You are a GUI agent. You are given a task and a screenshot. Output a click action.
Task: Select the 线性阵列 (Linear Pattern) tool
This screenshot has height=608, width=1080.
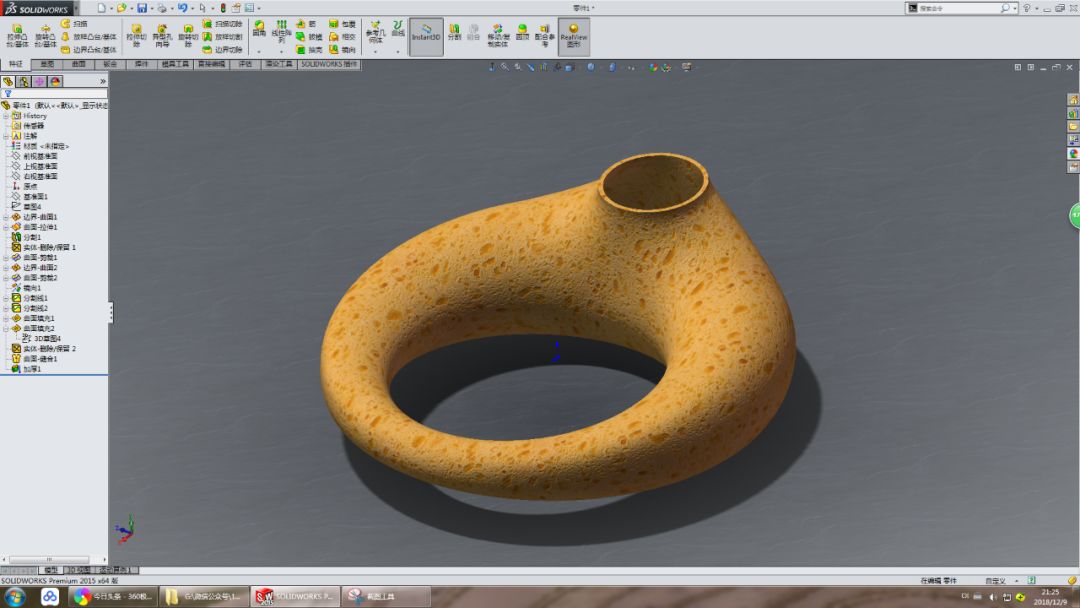[282, 28]
